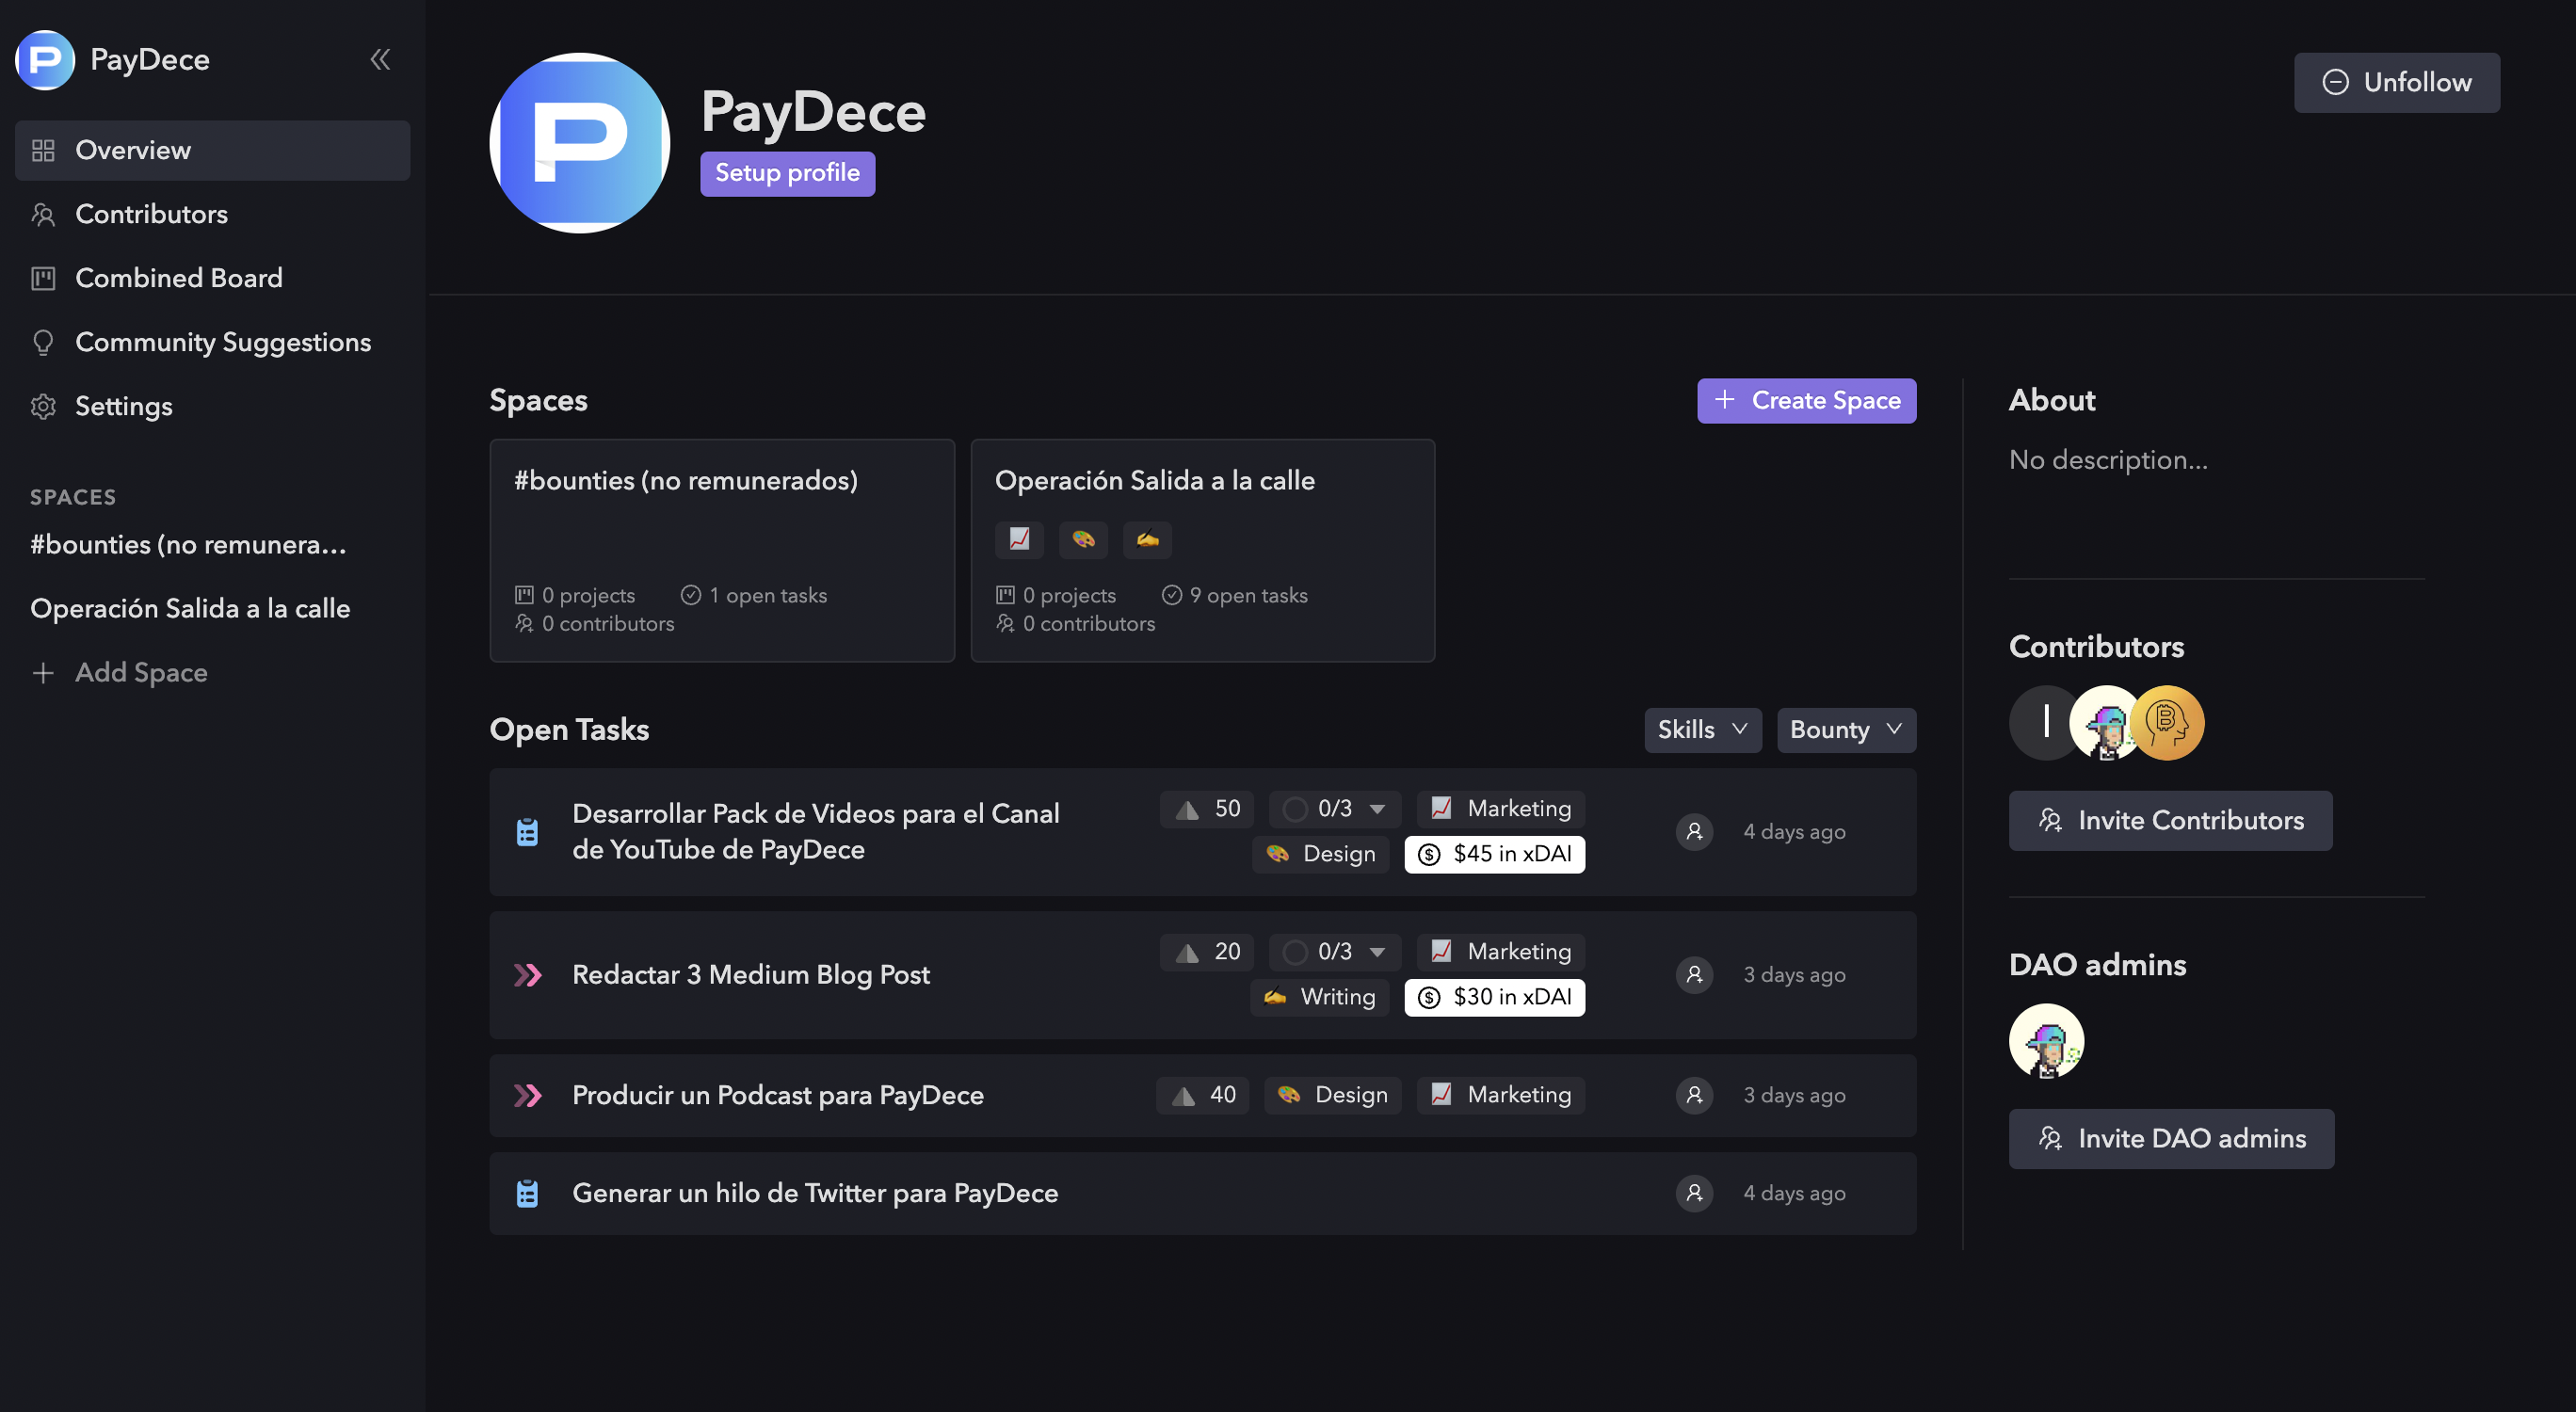Click the Unfollow button
The image size is (2576, 1412).
coord(2396,82)
